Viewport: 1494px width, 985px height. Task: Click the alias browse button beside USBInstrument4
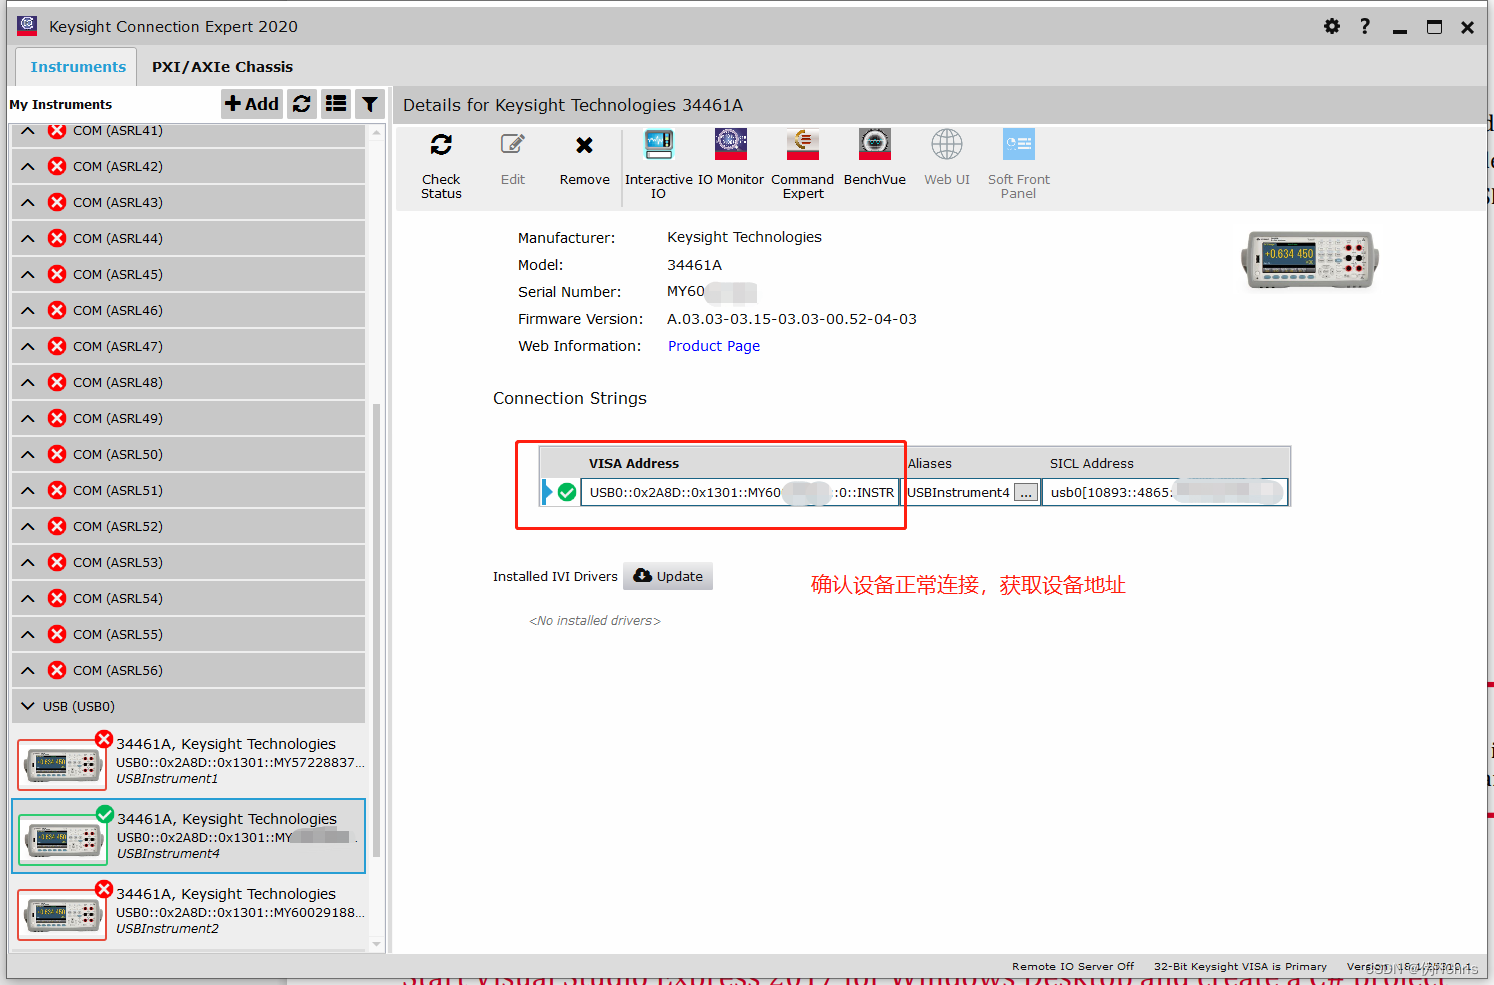pyautogui.click(x=1026, y=492)
